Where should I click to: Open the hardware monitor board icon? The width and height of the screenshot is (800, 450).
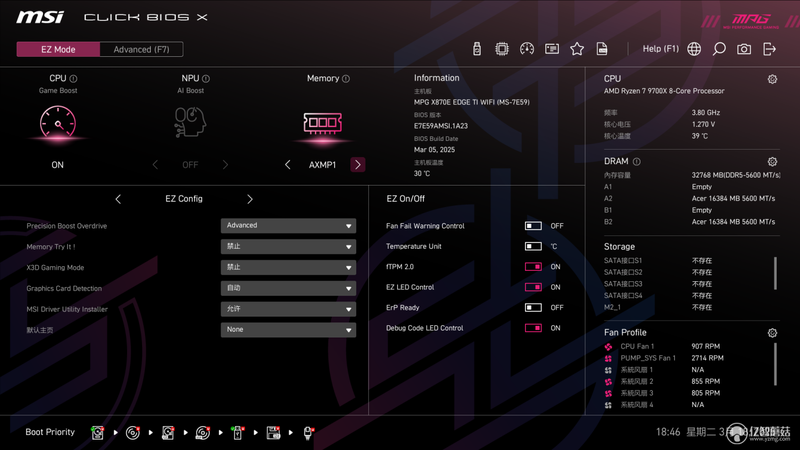point(552,49)
